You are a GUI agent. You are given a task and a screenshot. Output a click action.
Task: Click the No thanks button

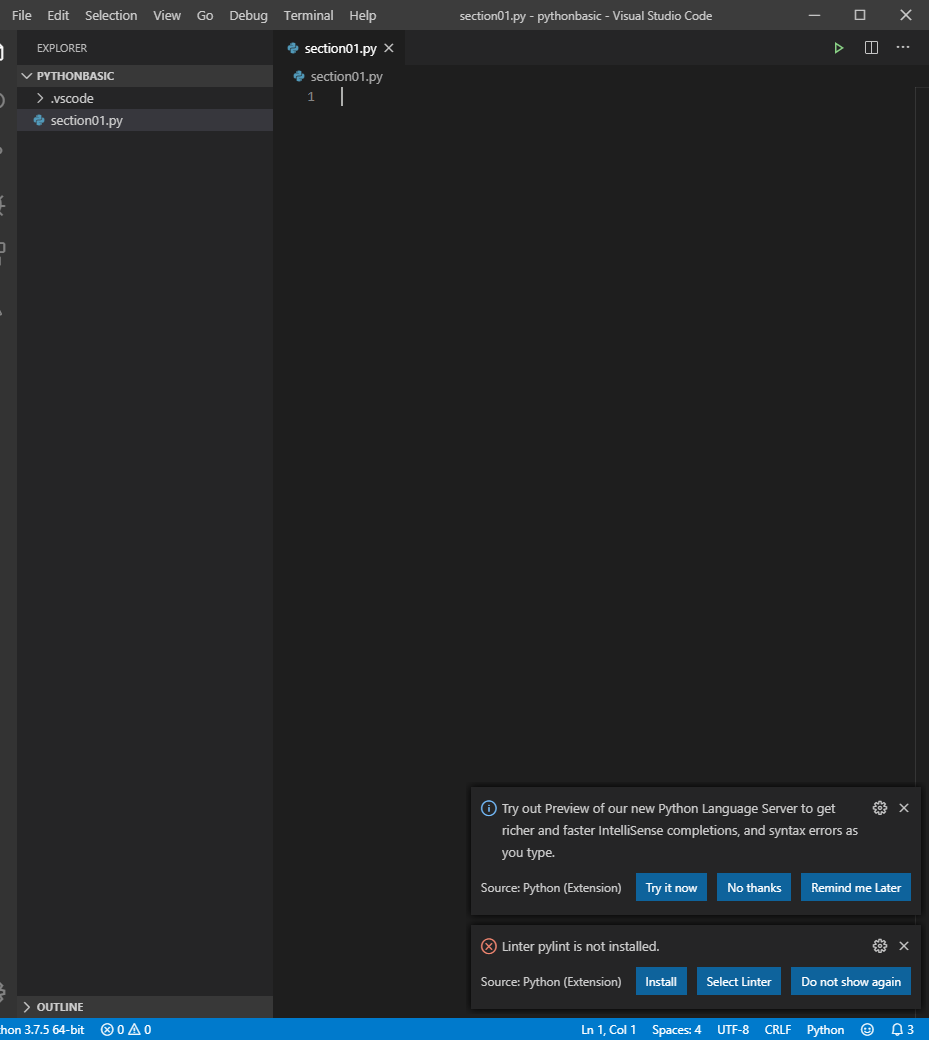tap(754, 887)
